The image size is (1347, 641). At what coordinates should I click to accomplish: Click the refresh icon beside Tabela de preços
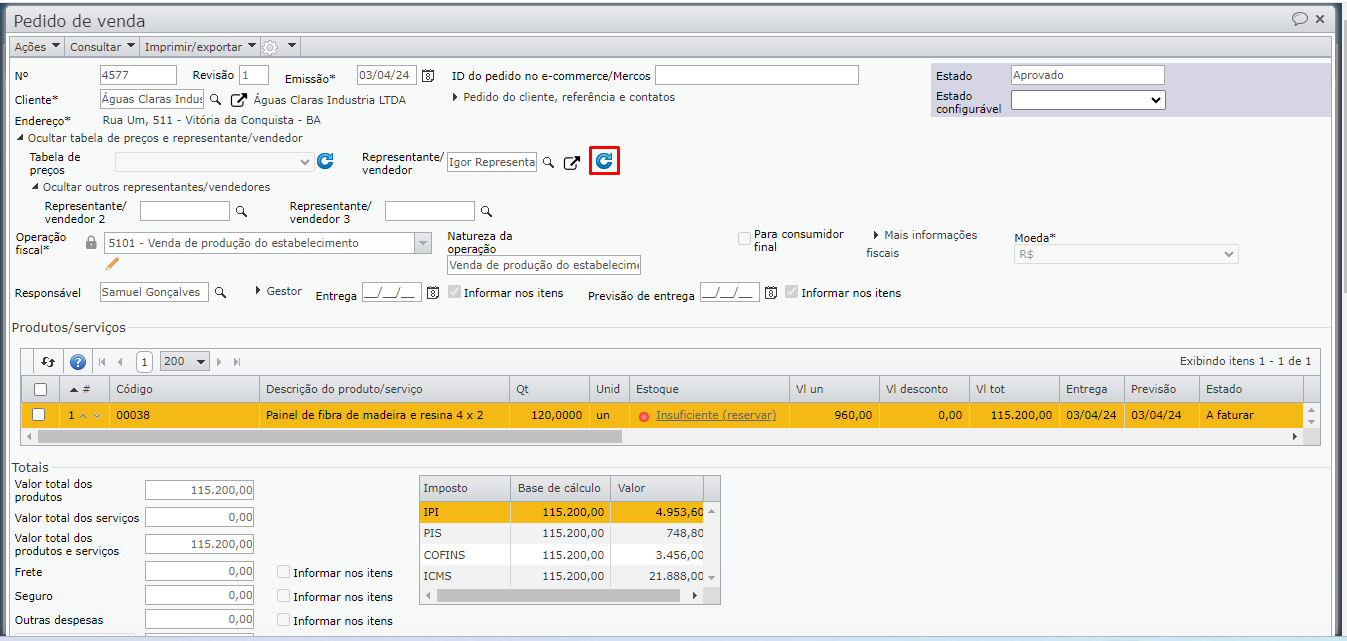pyautogui.click(x=325, y=161)
